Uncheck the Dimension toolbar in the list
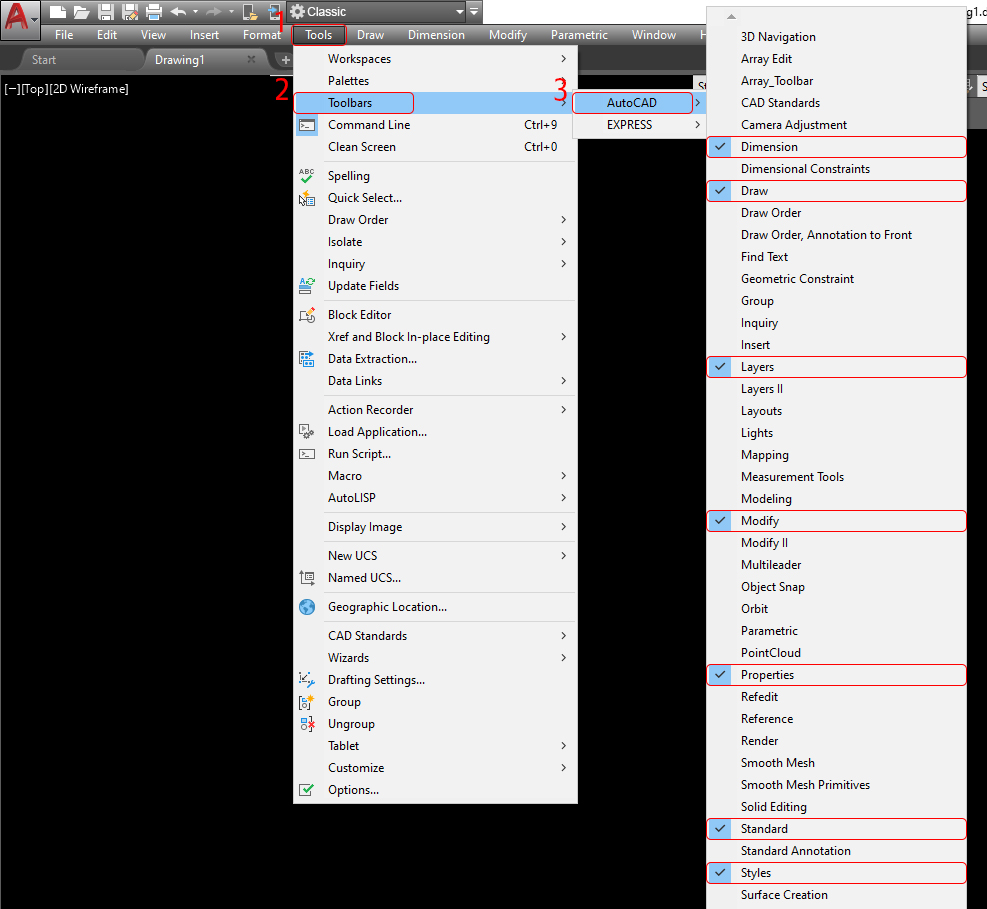The width and height of the screenshot is (987, 909). click(x=836, y=147)
